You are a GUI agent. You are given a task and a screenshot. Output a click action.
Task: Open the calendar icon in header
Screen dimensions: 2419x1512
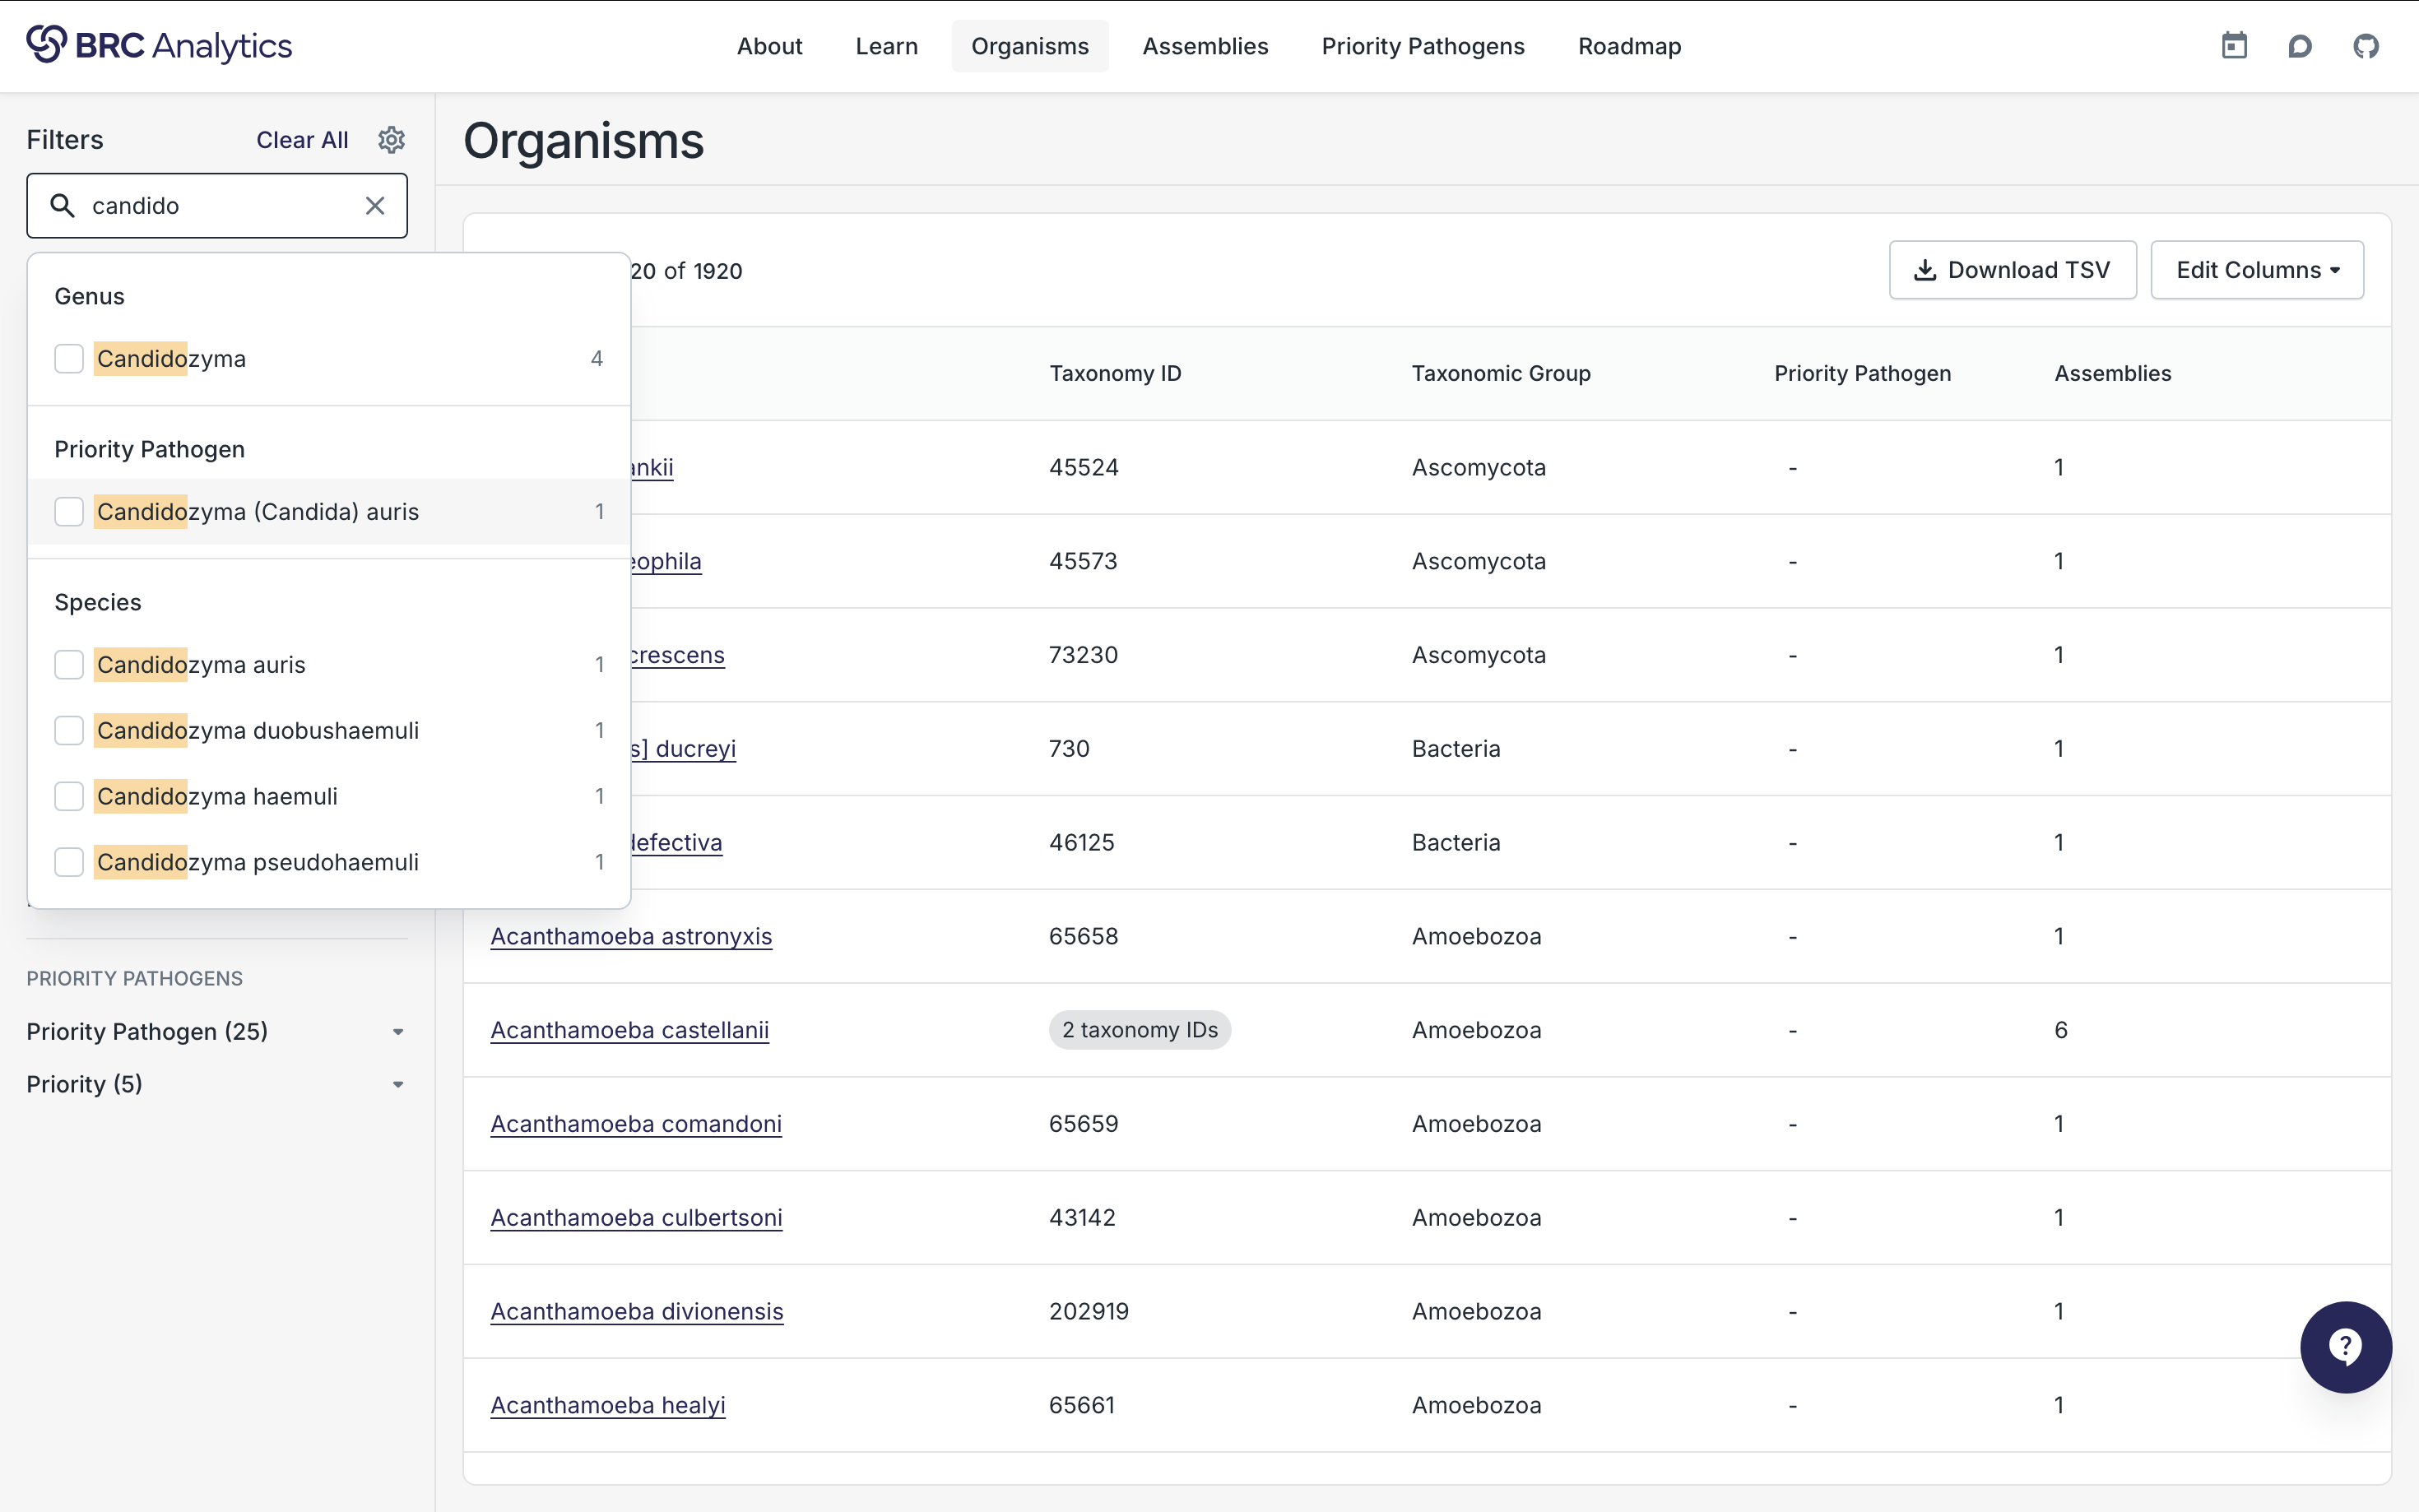(x=2234, y=46)
